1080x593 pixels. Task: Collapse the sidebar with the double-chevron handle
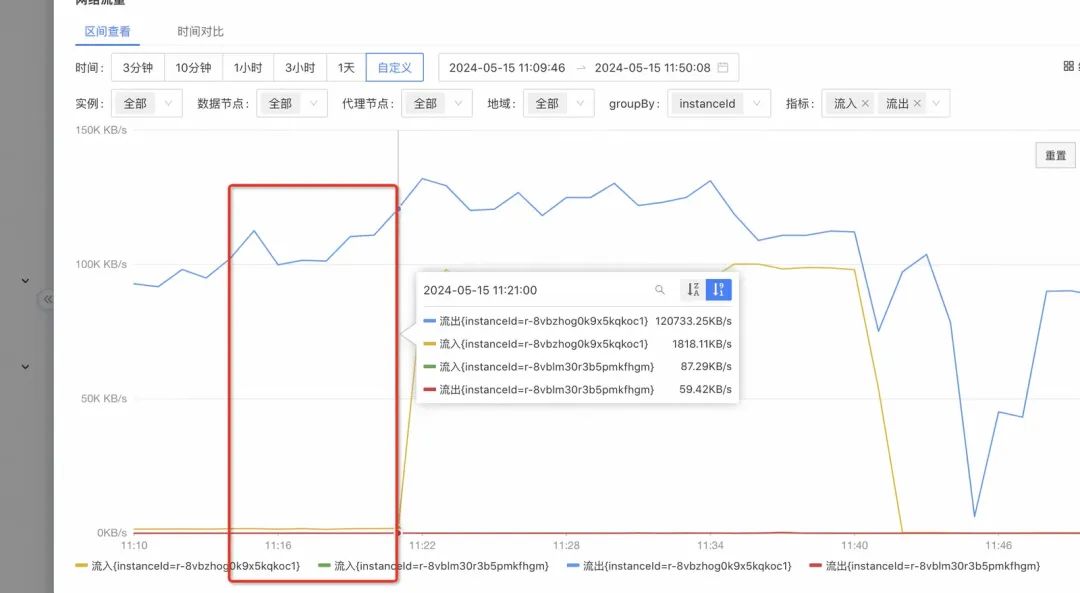(47, 299)
